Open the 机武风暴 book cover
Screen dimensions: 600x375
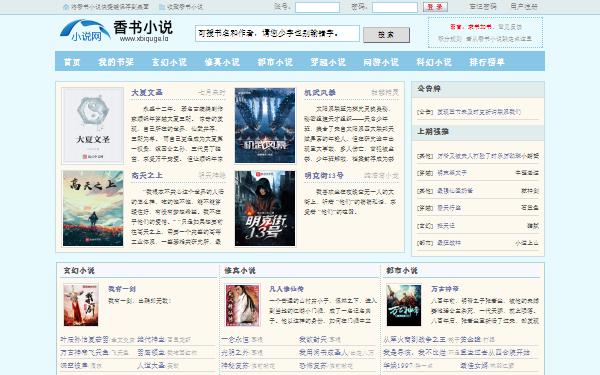265,126
